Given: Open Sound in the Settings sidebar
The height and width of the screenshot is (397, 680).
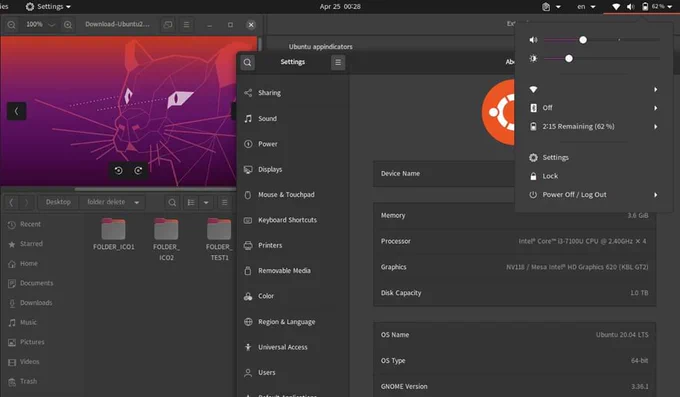Looking at the screenshot, I should tap(293, 118).
